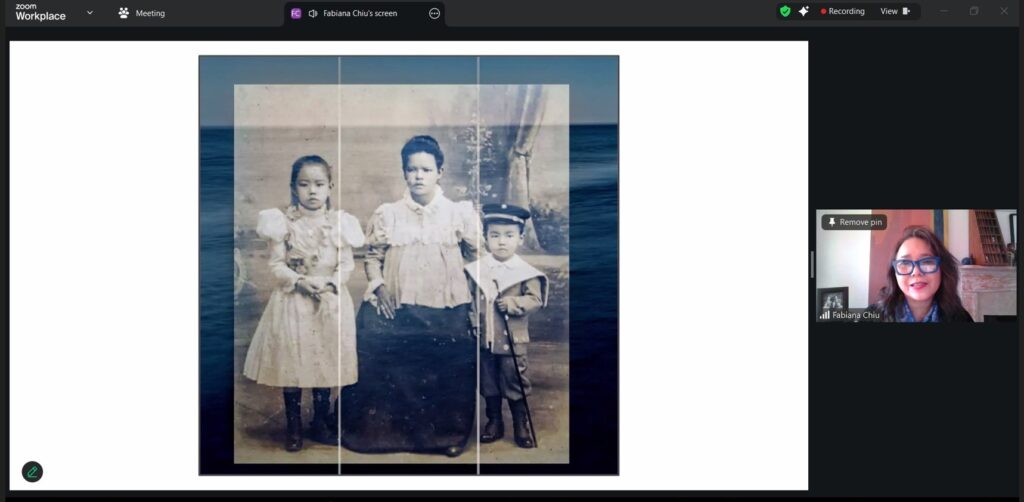Close the Zoom meeting window
Screen dimensions: 1024x502
[1004, 12]
